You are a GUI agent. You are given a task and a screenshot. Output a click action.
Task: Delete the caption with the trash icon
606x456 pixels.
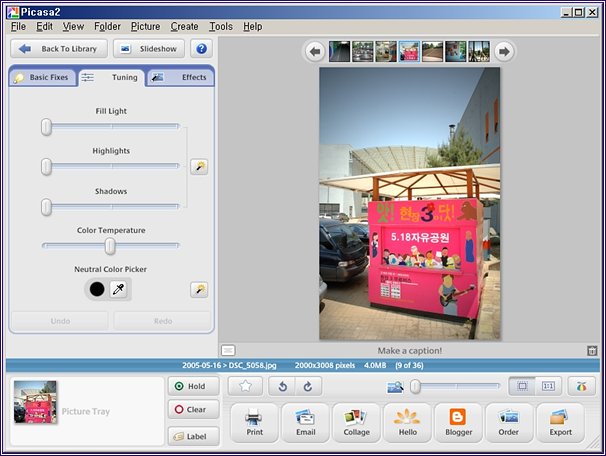click(592, 351)
